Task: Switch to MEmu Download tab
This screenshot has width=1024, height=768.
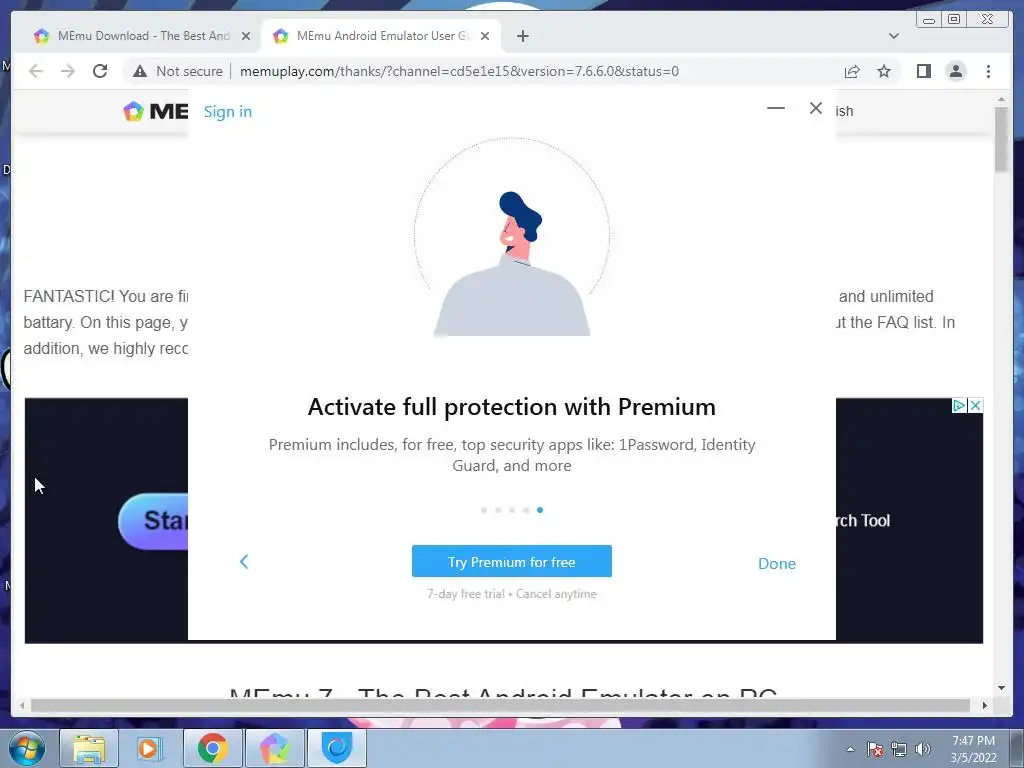Action: (x=142, y=36)
